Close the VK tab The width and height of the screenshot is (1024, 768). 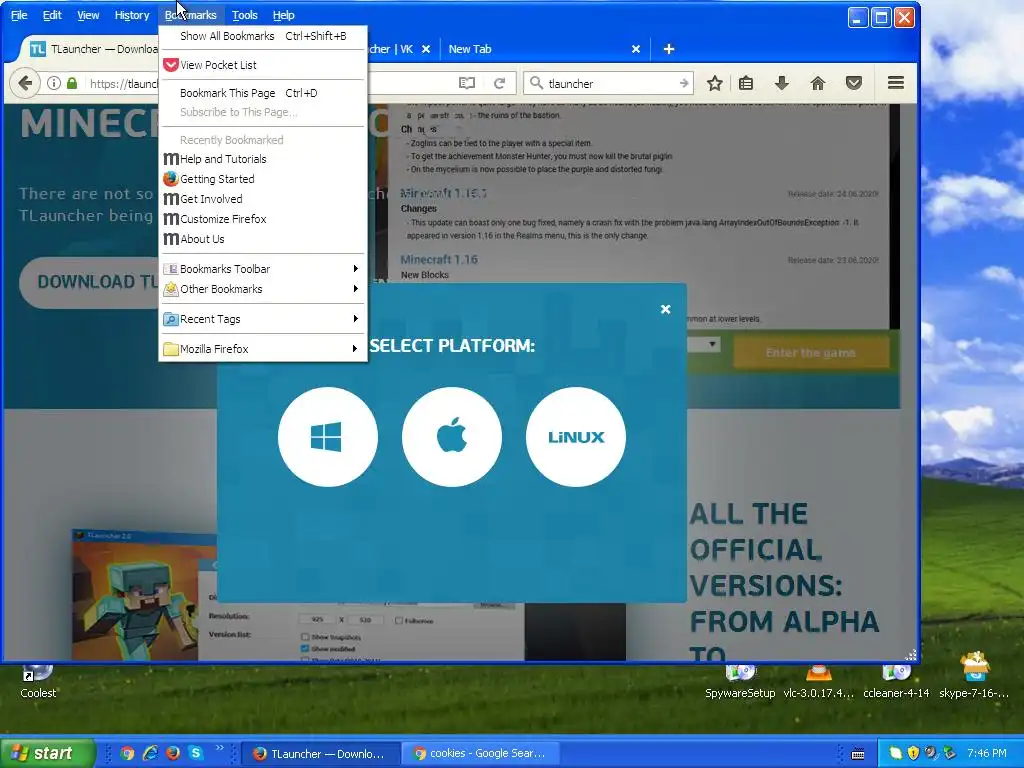426,49
